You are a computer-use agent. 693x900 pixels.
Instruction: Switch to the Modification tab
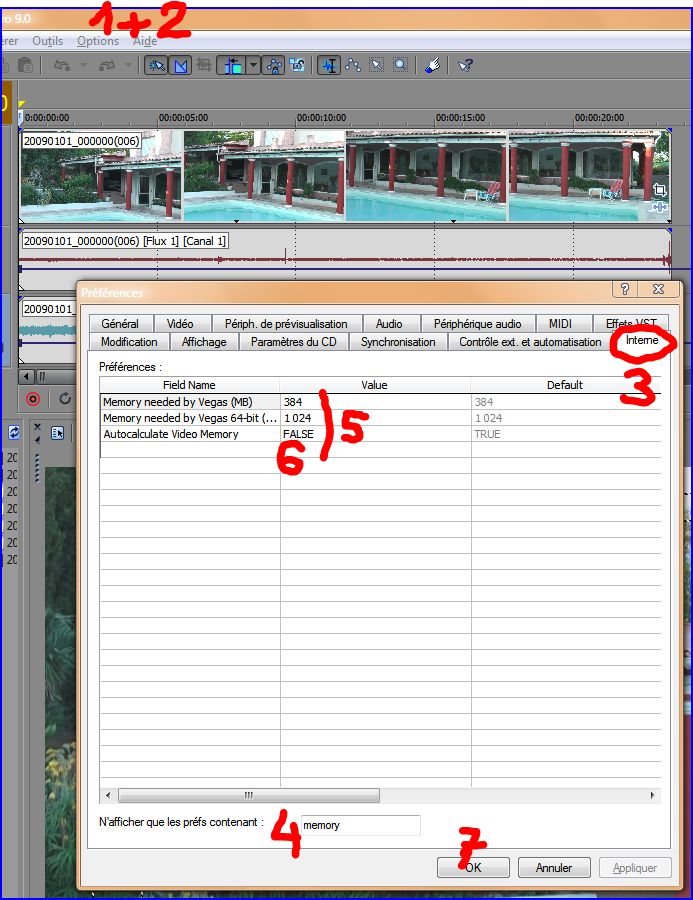[x=129, y=342]
